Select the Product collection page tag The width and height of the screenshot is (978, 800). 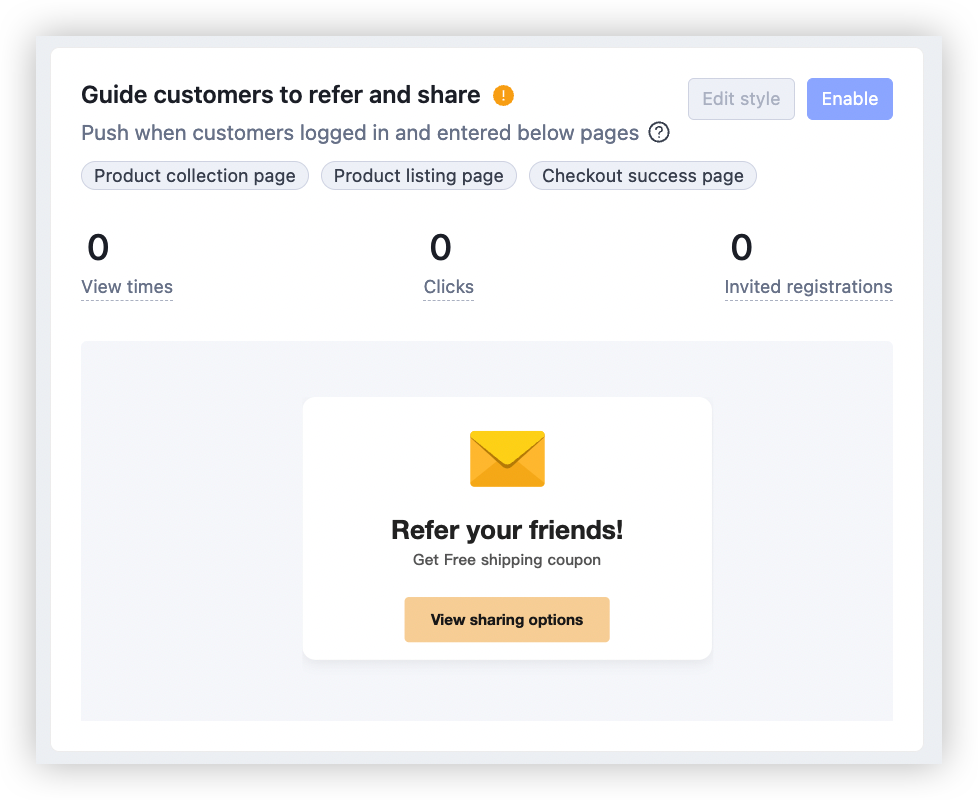(x=194, y=175)
